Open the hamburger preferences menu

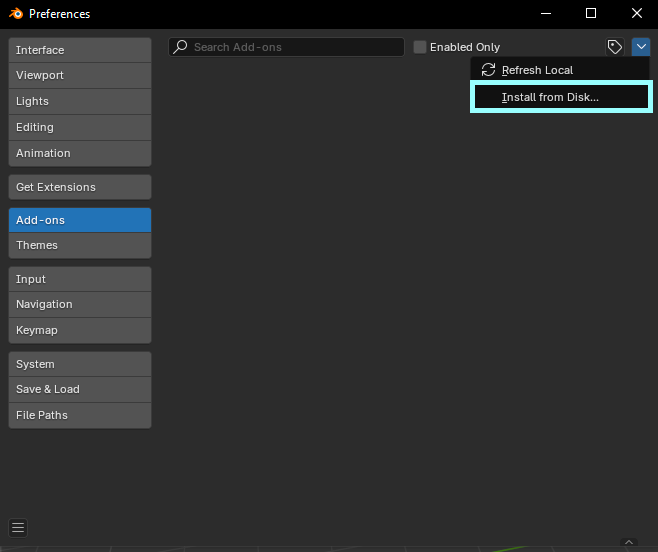point(18,528)
